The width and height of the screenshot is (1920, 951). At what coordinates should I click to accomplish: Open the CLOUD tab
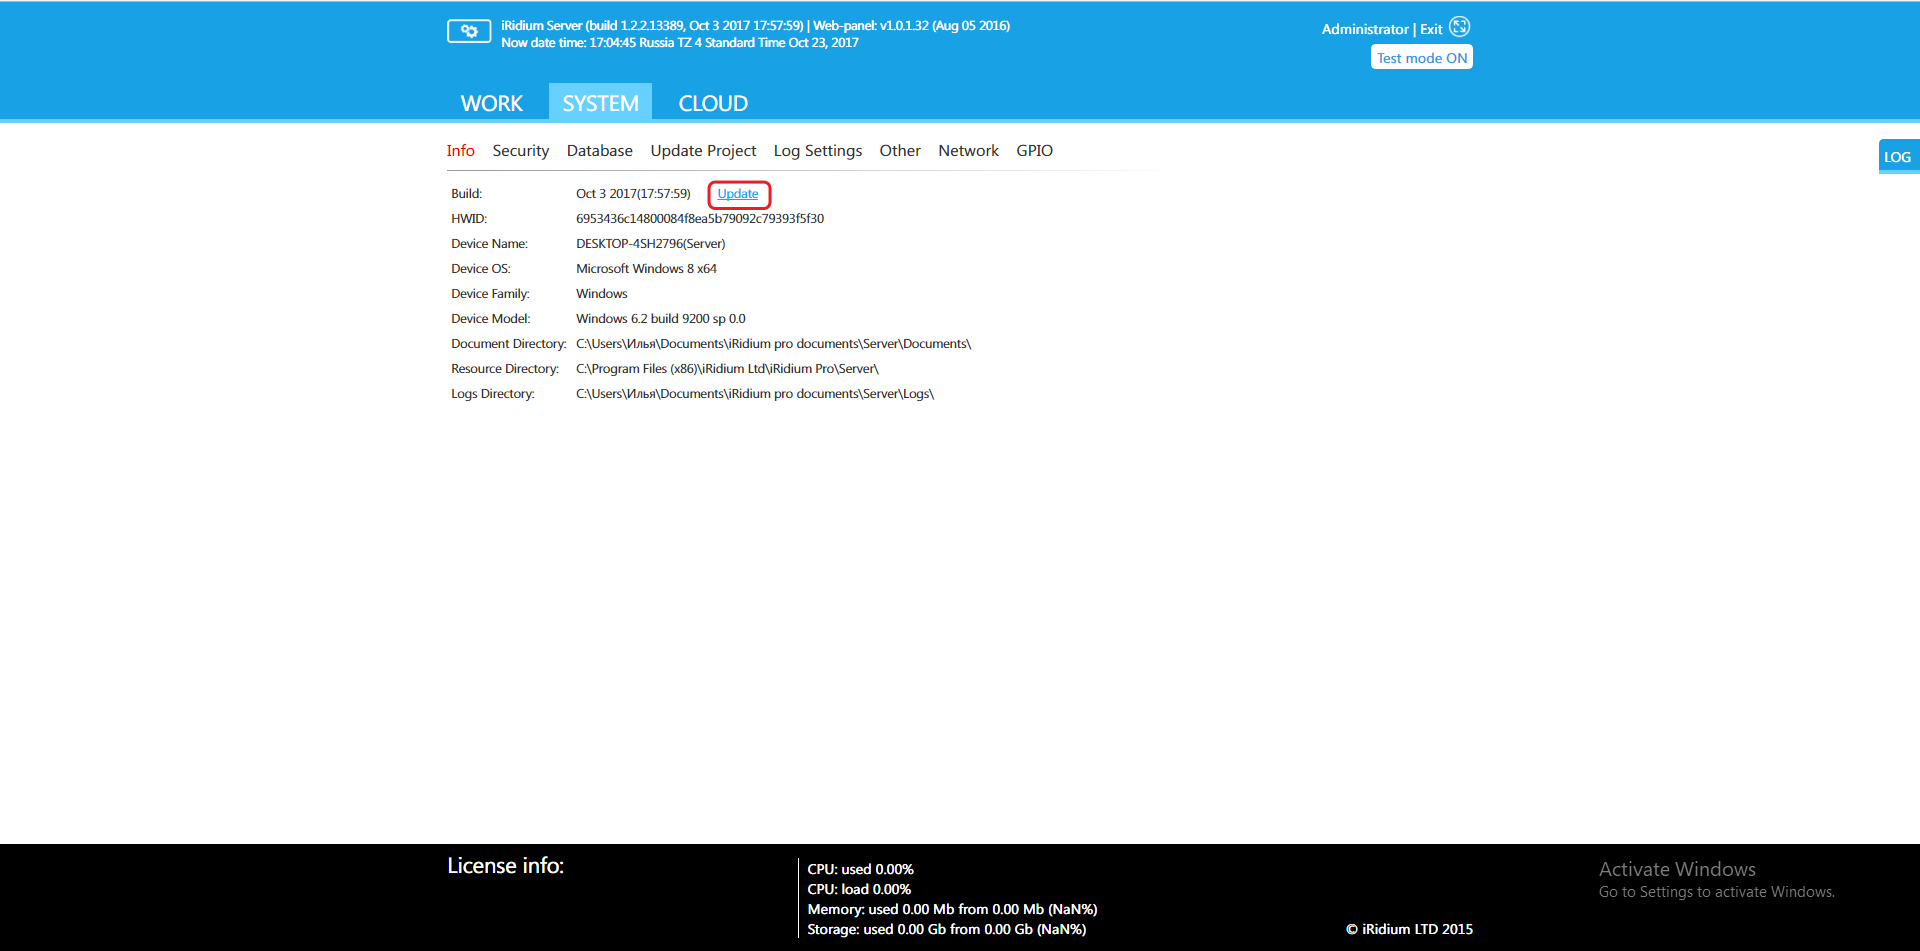click(x=712, y=103)
